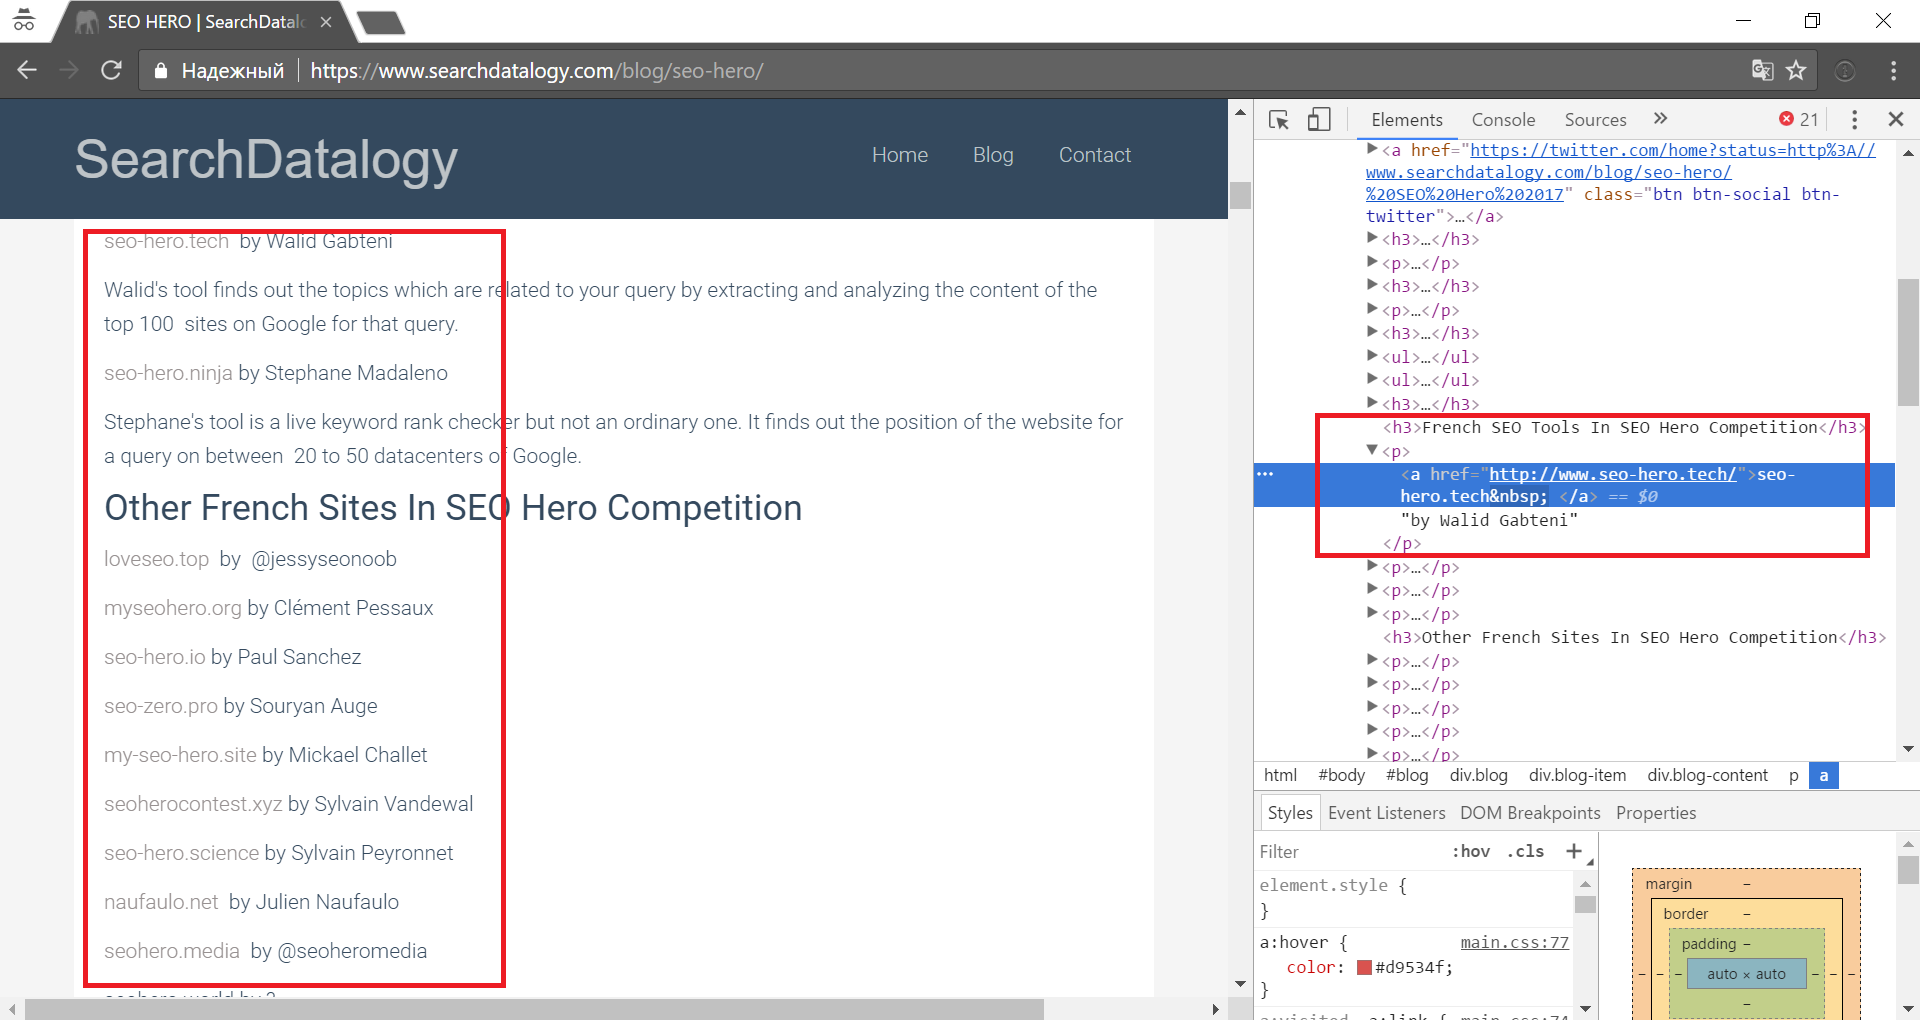This screenshot has height=1020, width=1920.
Task: Click the secure padlock icon
Action: coord(160,71)
